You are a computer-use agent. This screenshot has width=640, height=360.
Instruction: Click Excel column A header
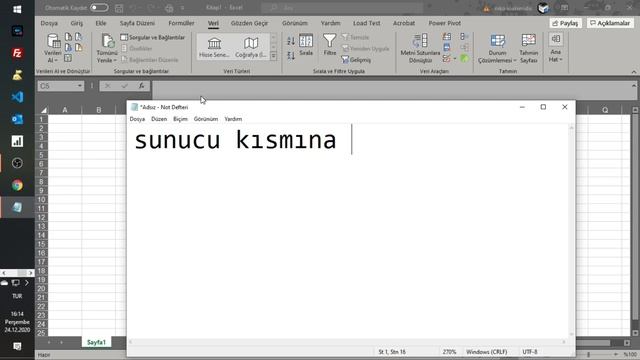tap(64, 110)
